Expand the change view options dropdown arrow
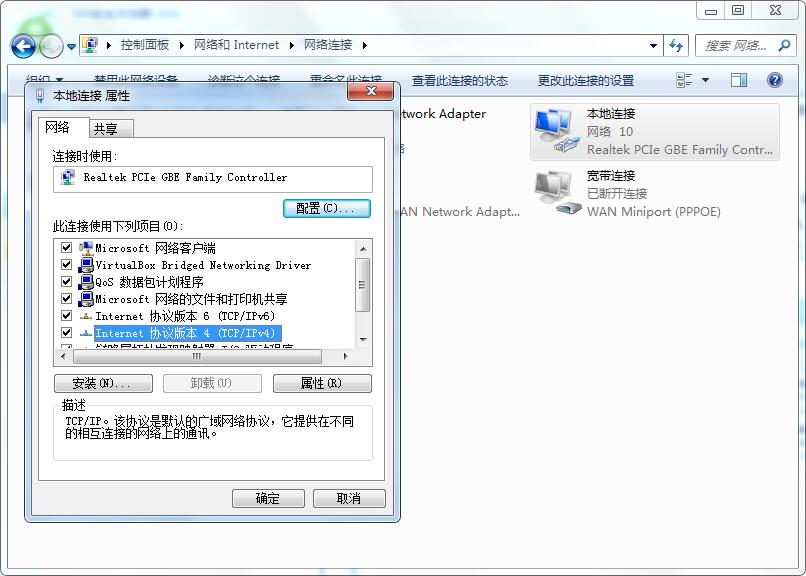Image resolution: width=806 pixels, height=576 pixels. 705,80
